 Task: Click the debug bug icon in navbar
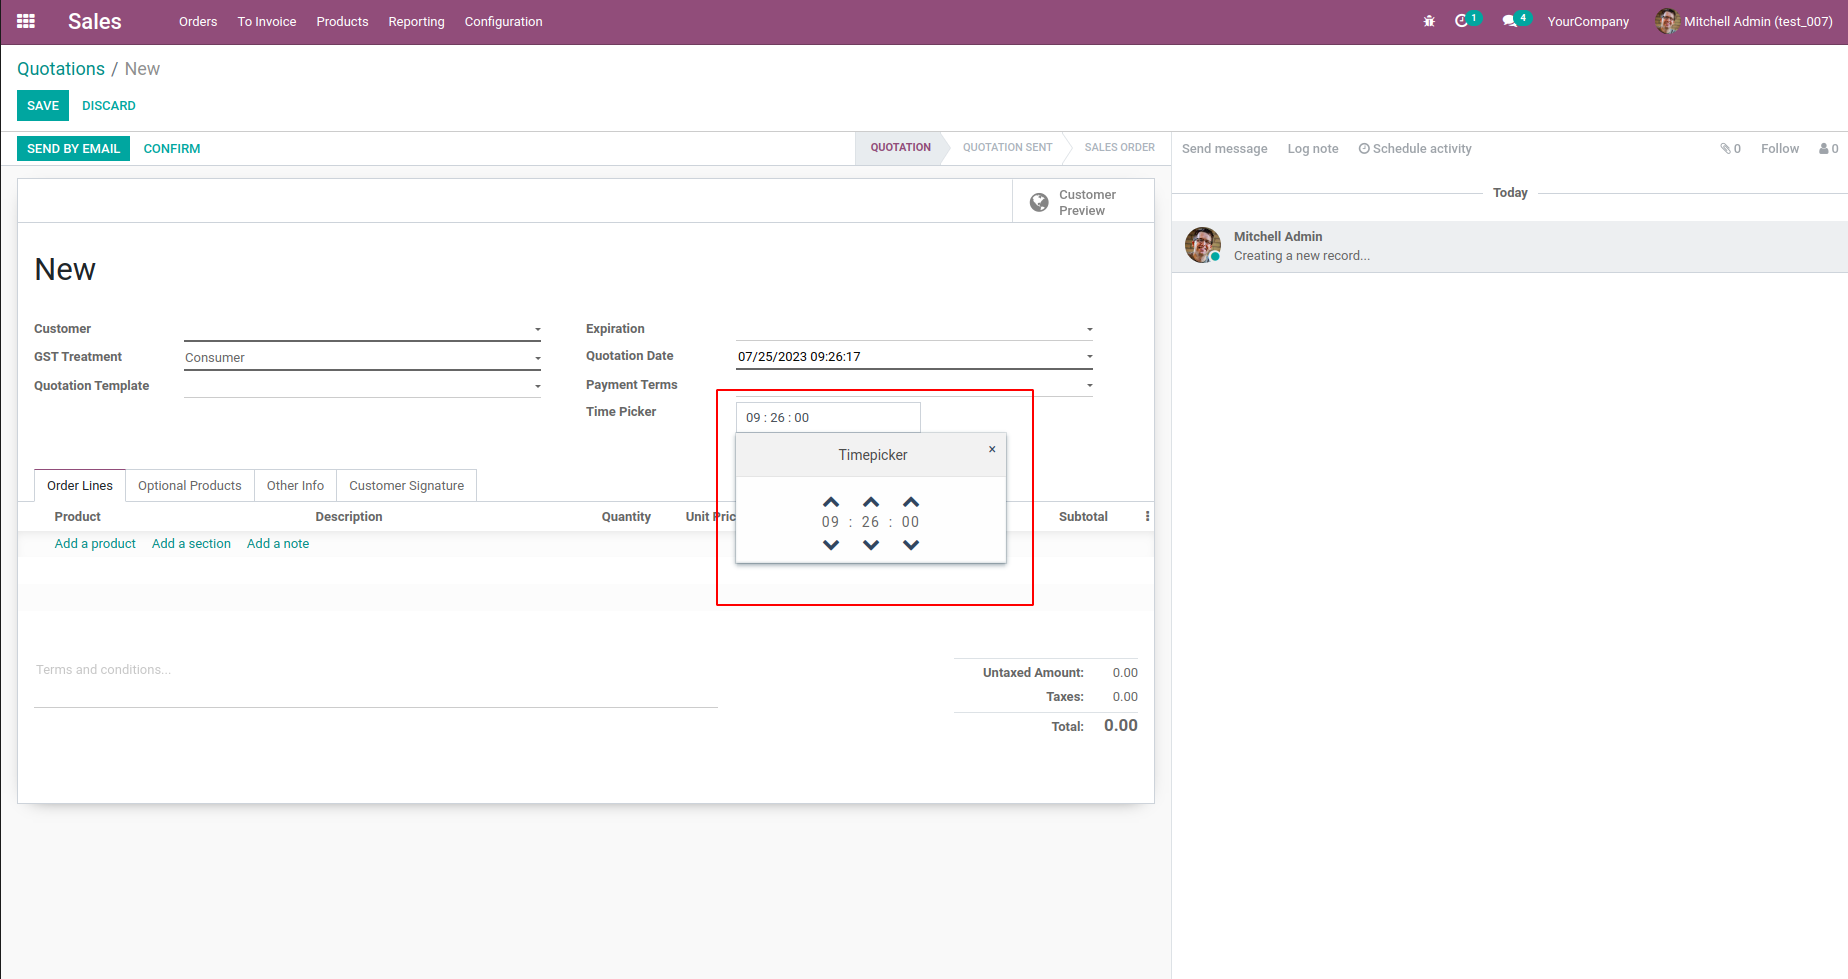(x=1429, y=21)
